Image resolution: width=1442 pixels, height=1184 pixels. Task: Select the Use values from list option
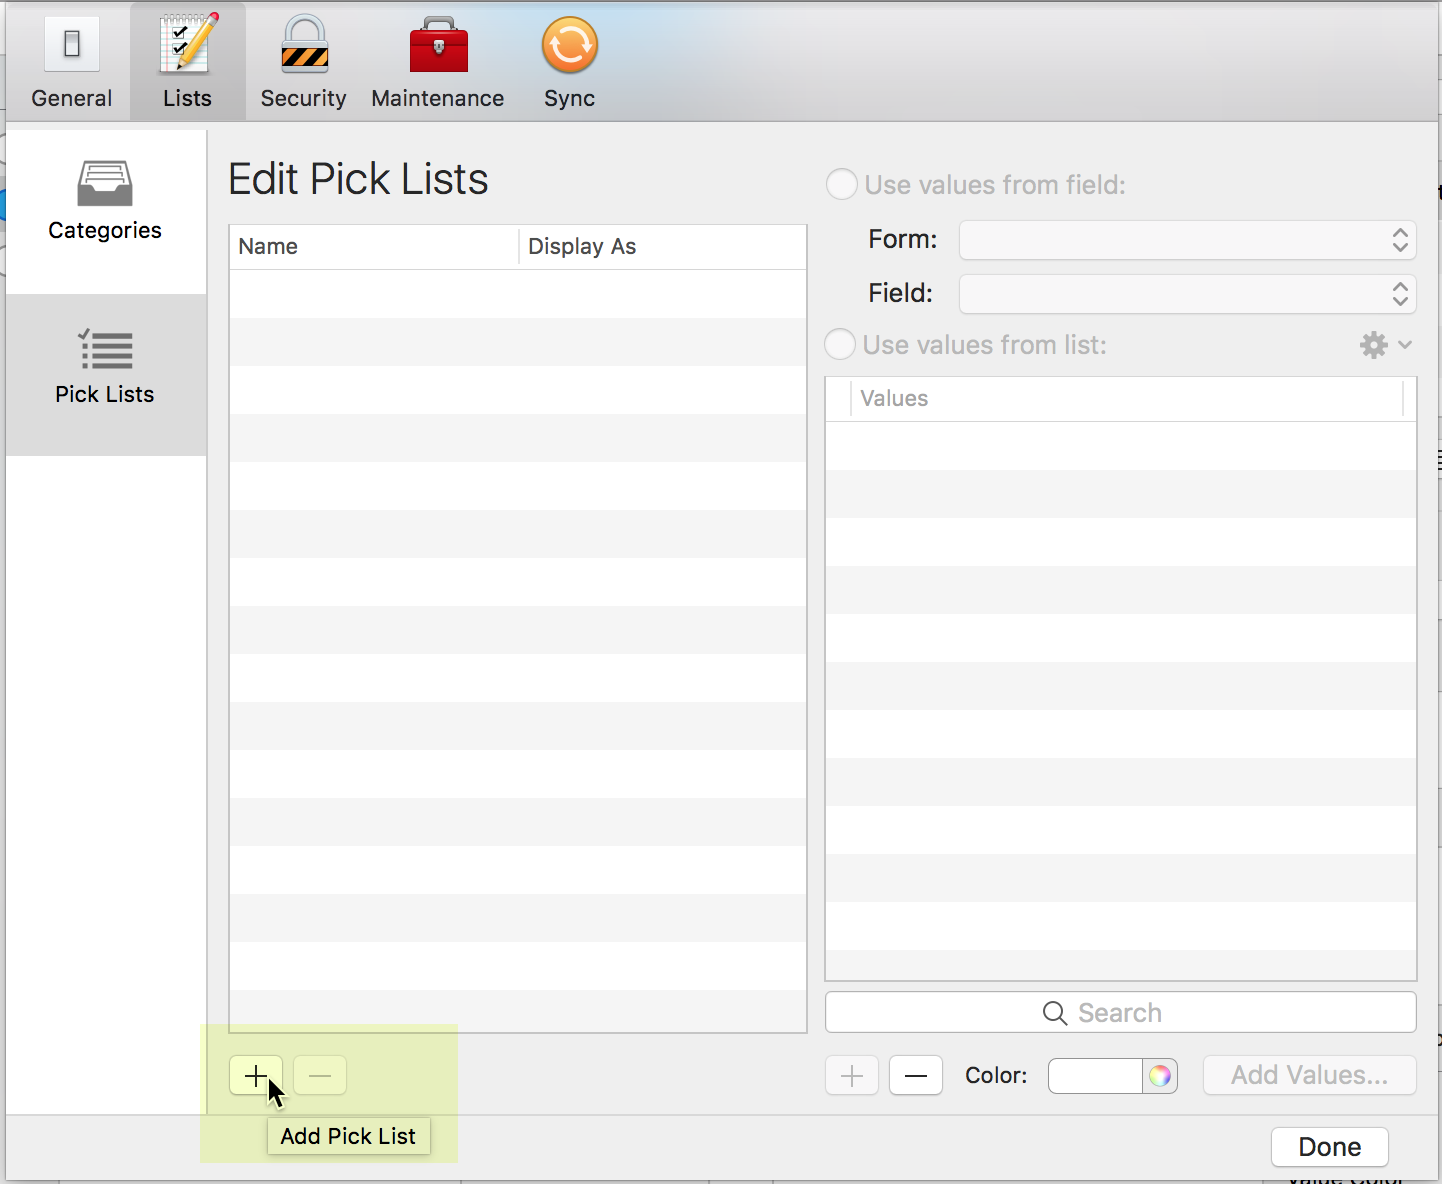pos(840,345)
